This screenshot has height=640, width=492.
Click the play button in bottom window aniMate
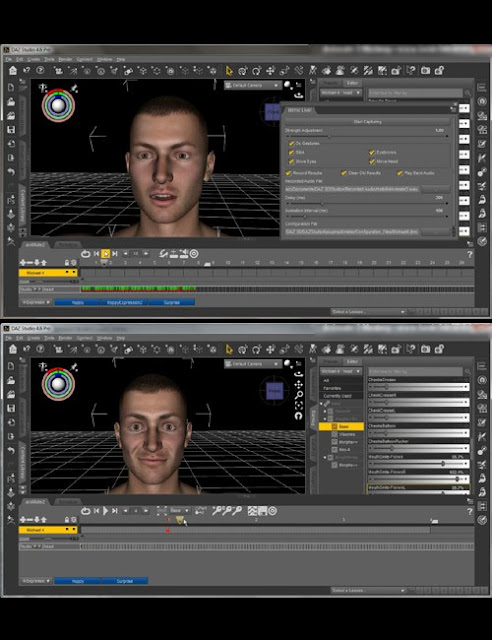(x=105, y=511)
